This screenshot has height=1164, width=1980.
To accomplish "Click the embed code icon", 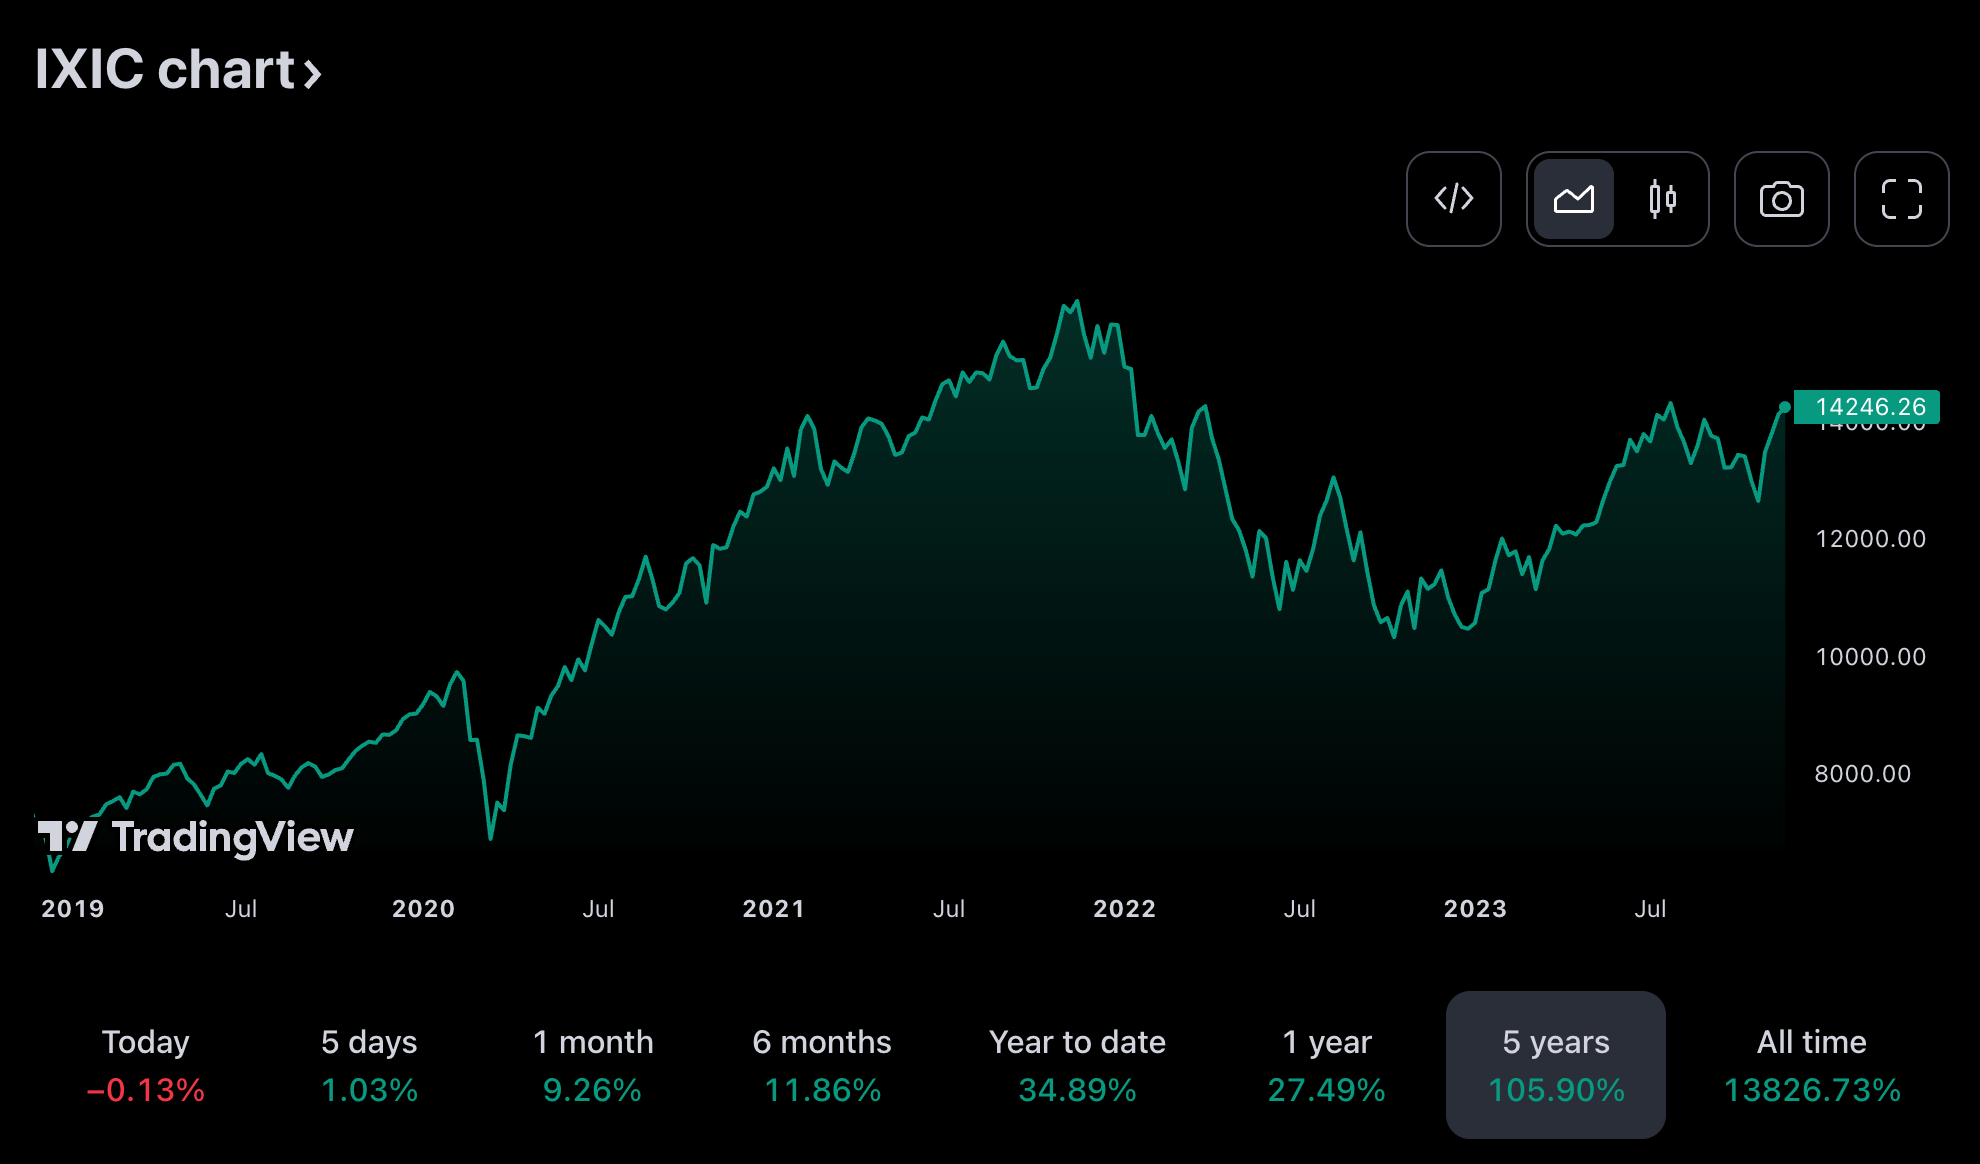I will pyautogui.click(x=1453, y=199).
